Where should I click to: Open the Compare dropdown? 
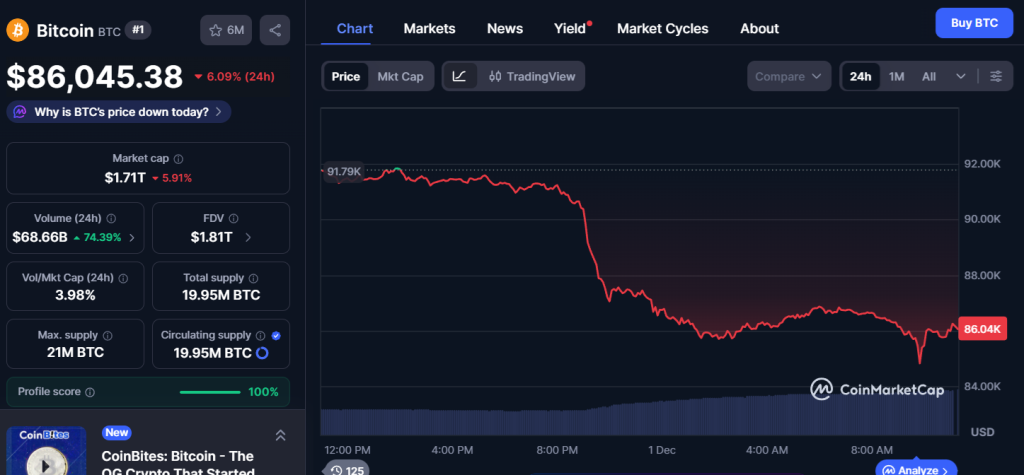point(789,76)
